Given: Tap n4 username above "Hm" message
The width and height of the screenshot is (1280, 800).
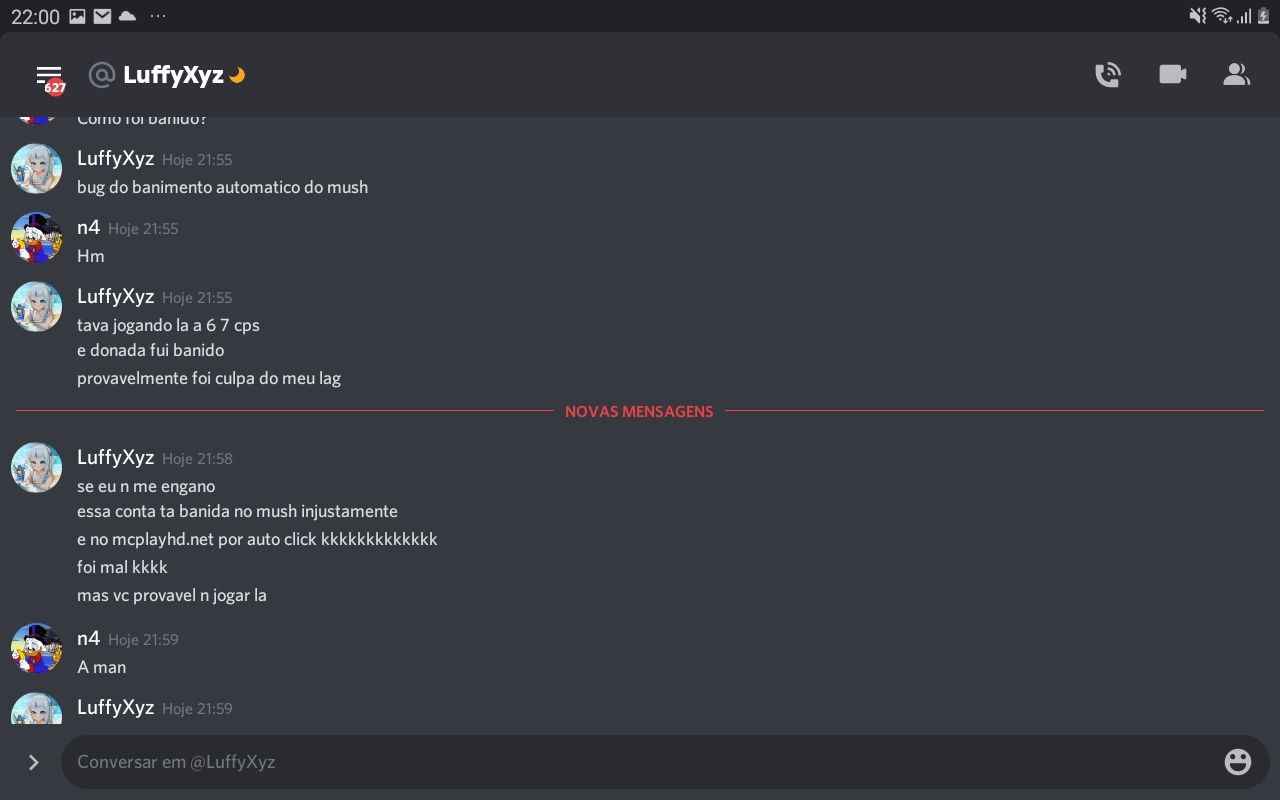Looking at the screenshot, I should 88,228.
